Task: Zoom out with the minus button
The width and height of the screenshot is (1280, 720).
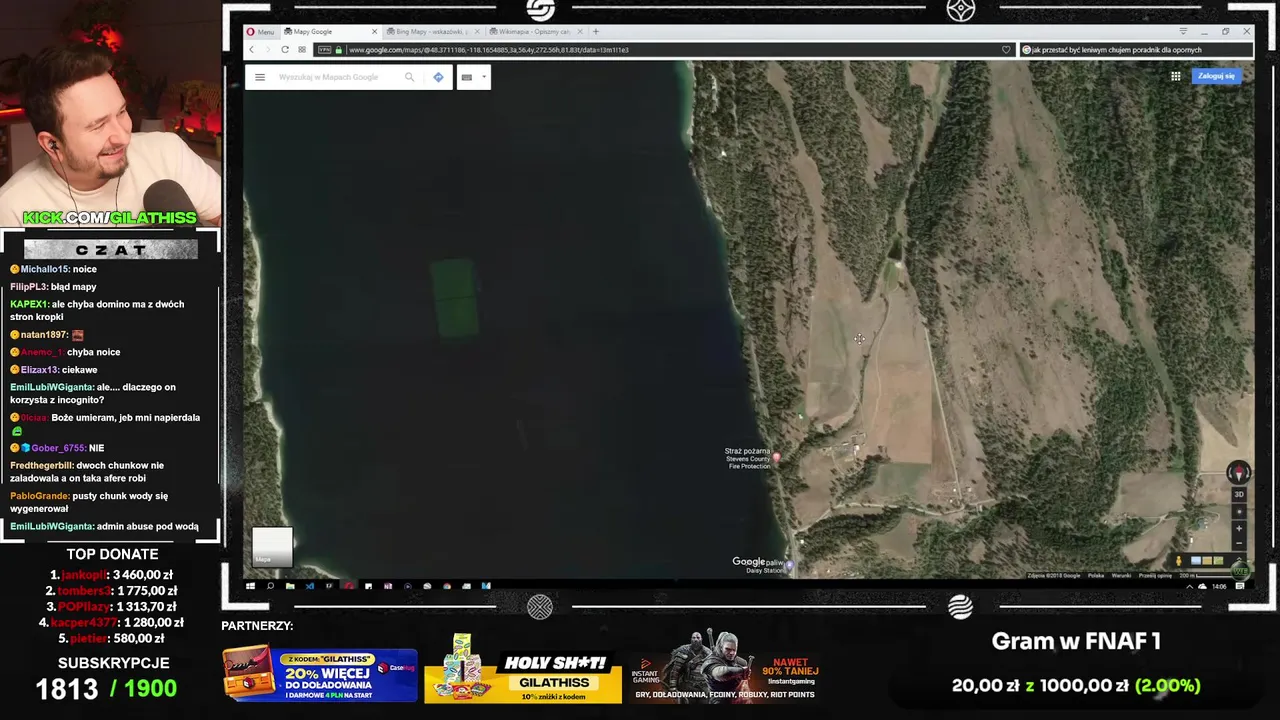Action: [1239, 544]
